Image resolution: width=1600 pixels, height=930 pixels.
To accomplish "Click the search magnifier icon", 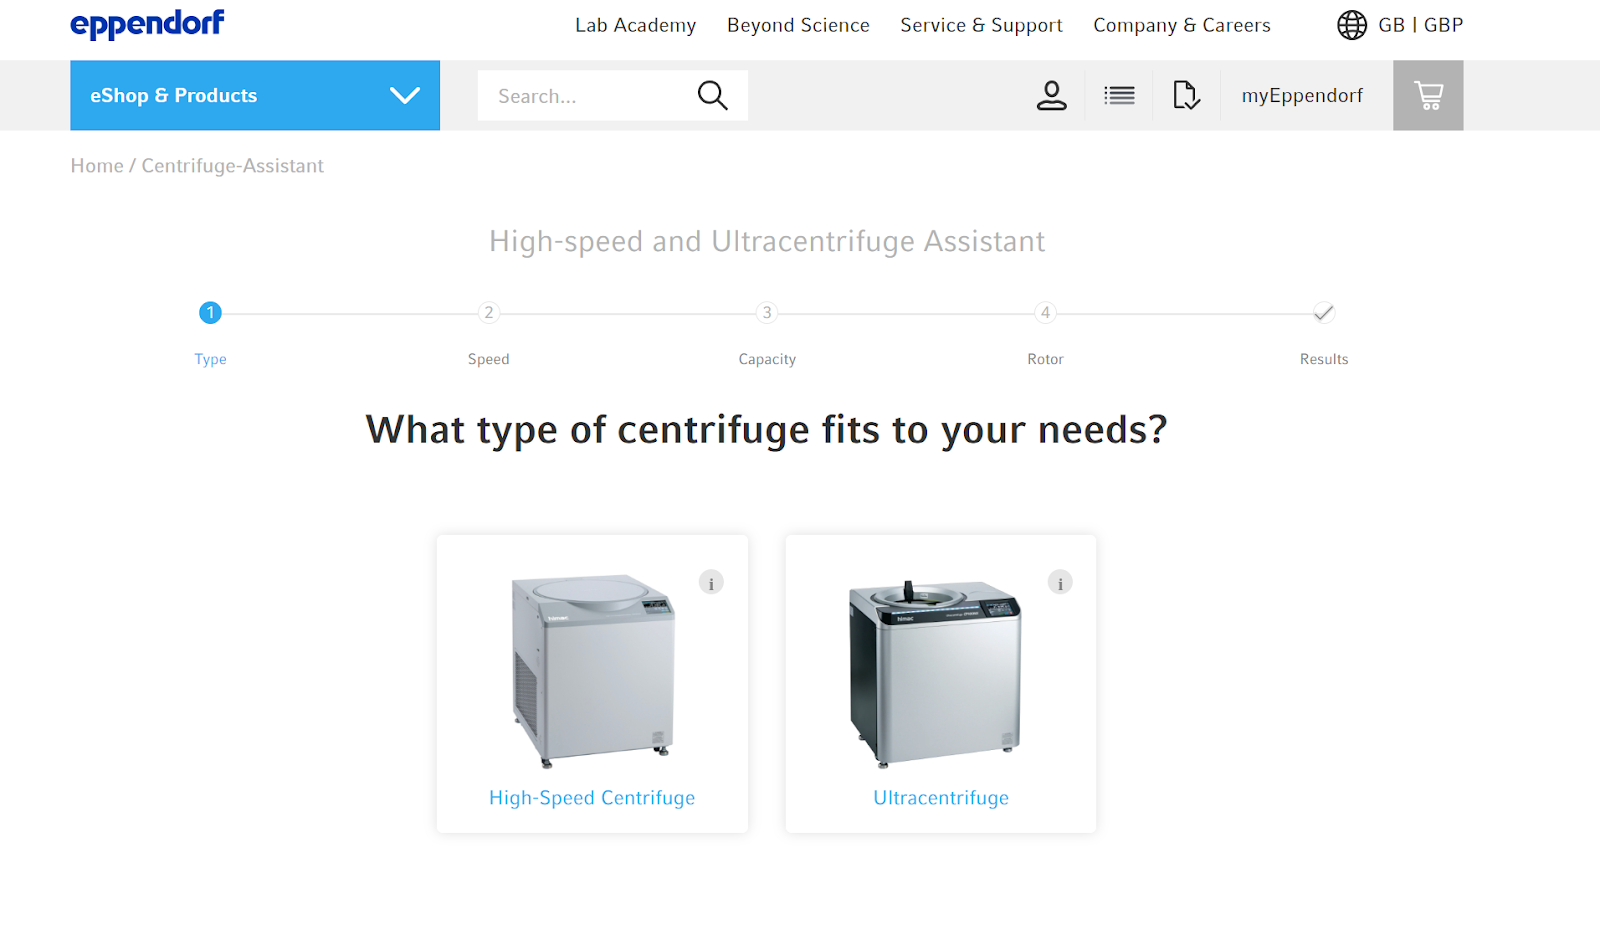I will click(712, 95).
